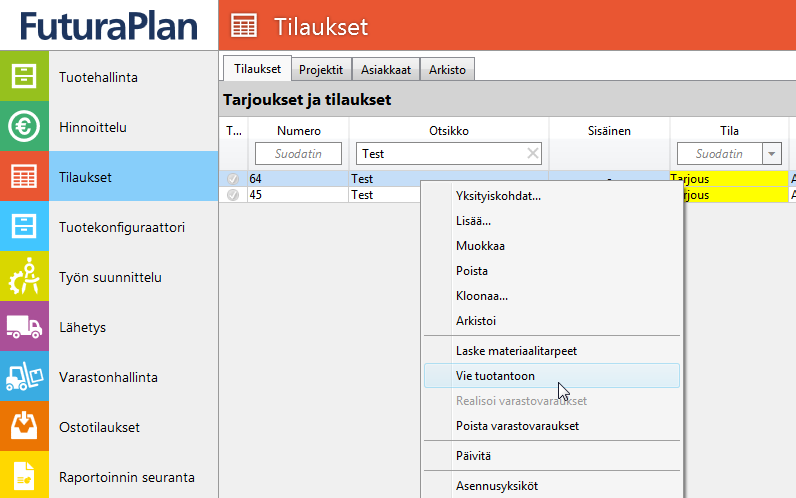Go to Varastonhallinta sidebar label
Viewport: 796px width, 498px height.
(108, 377)
